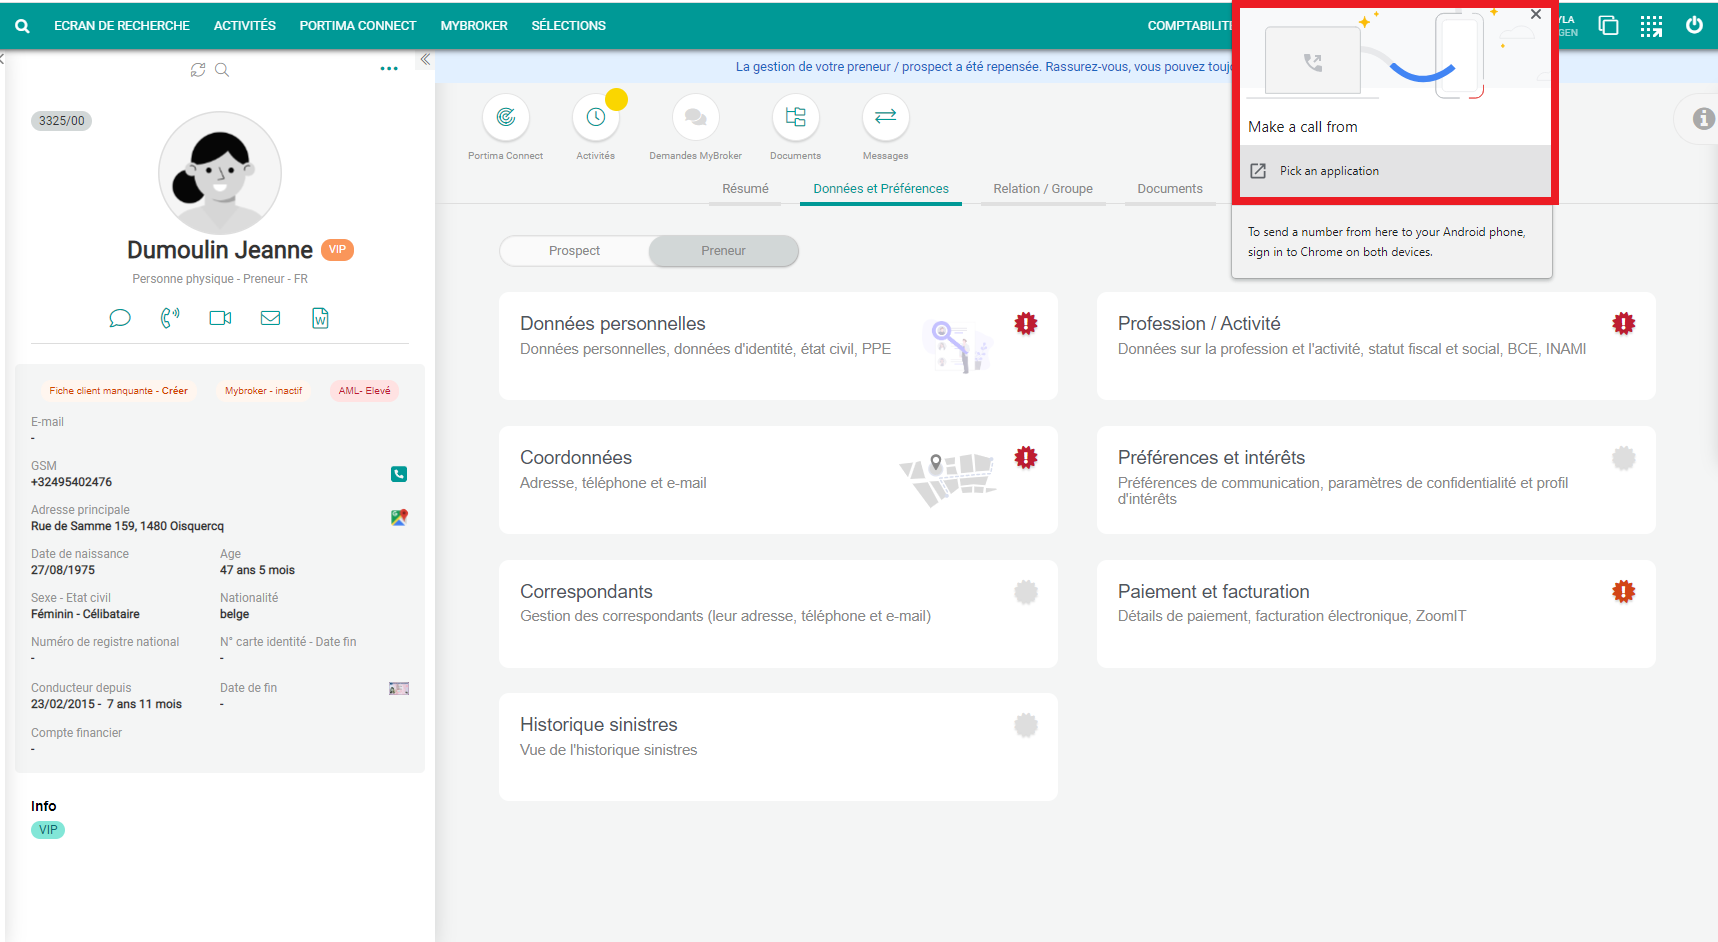Click the green phone icon beside the GSM number
The width and height of the screenshot is (1718, 942).
[399, 474]
